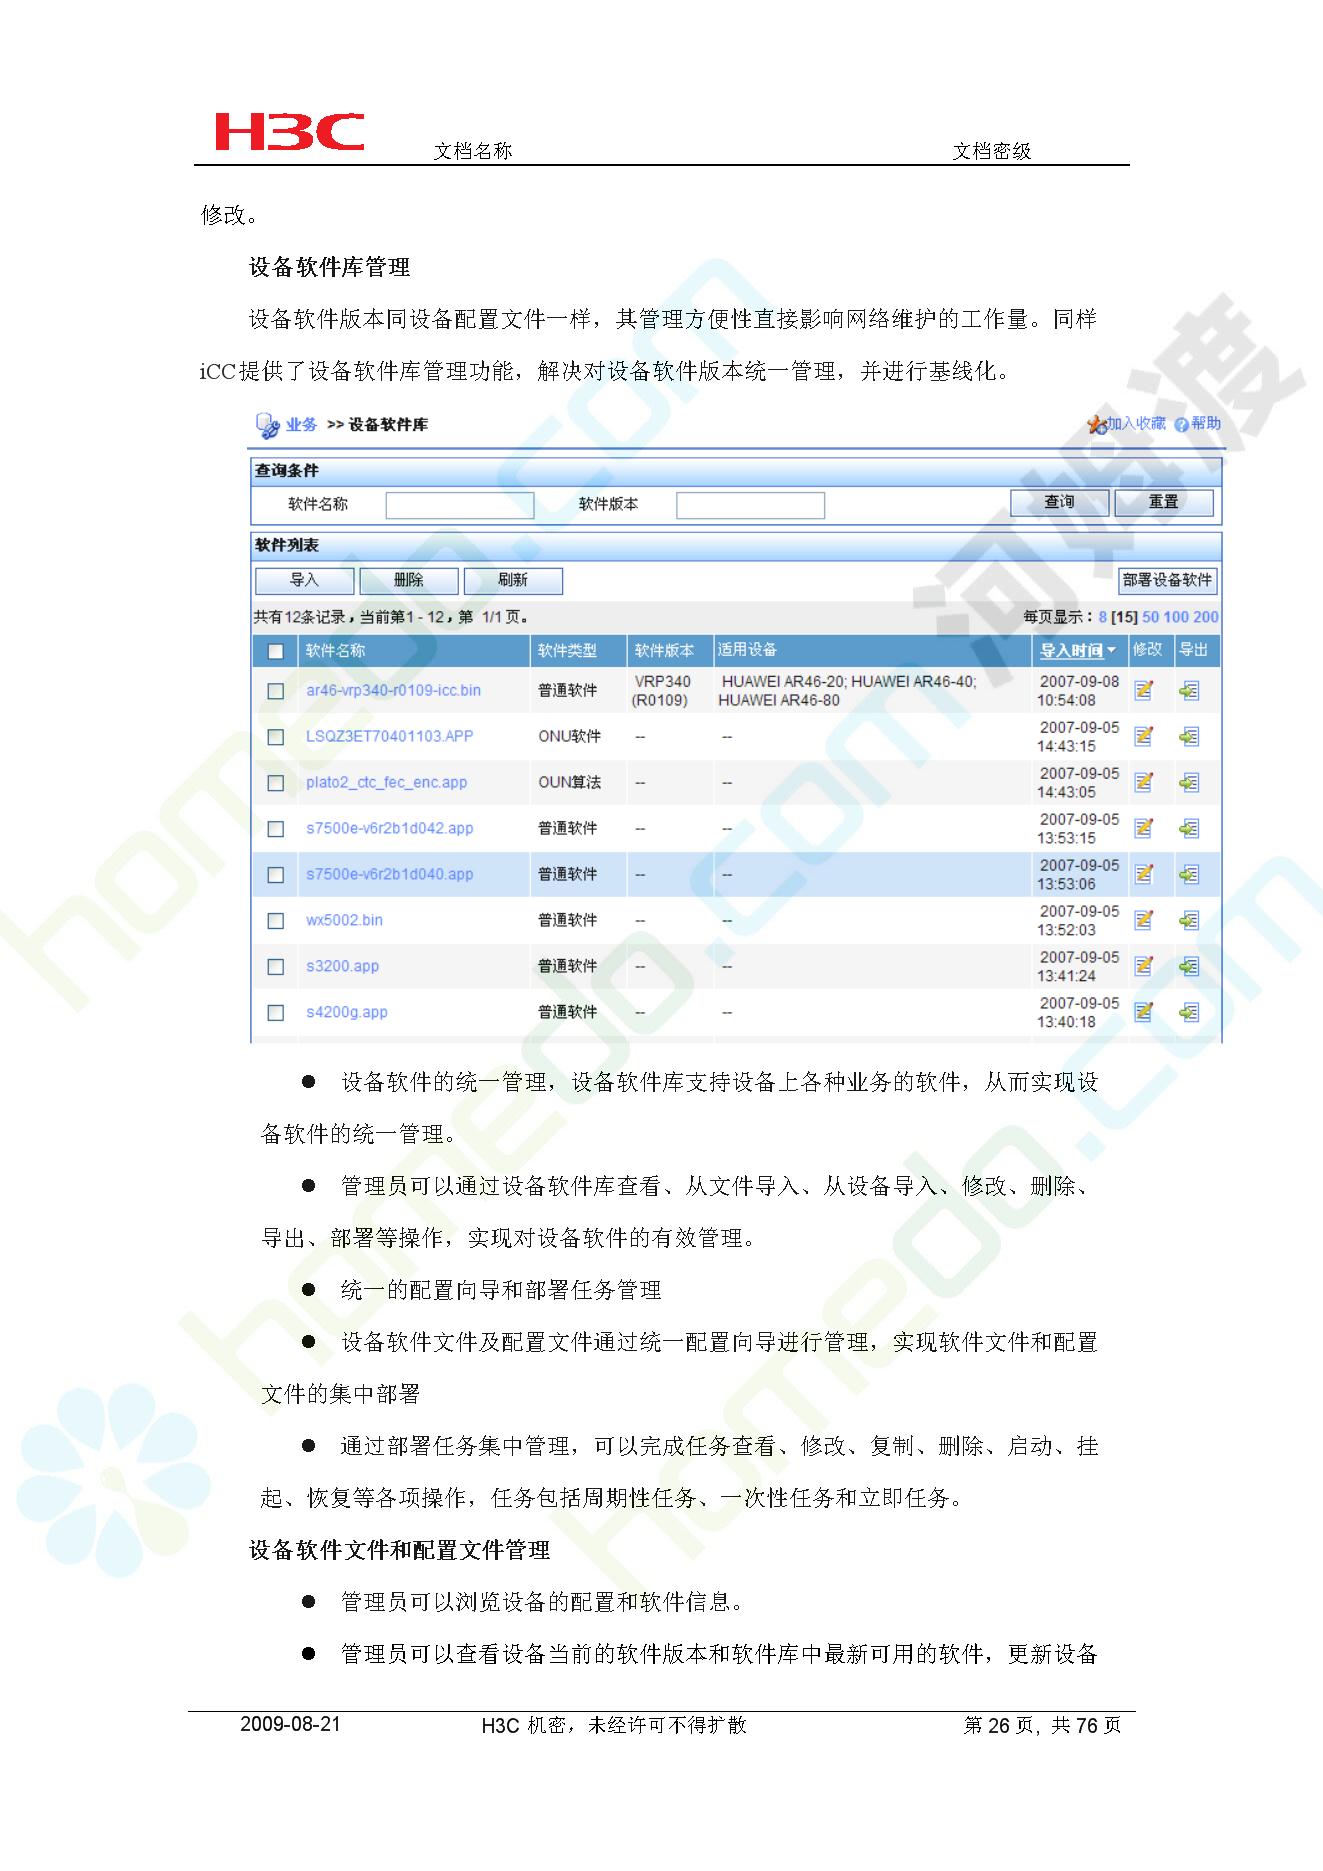Screen dimensions: 1323x1871
Task: Click the 加入收藏 star icon
Action: pos(1097,425)
